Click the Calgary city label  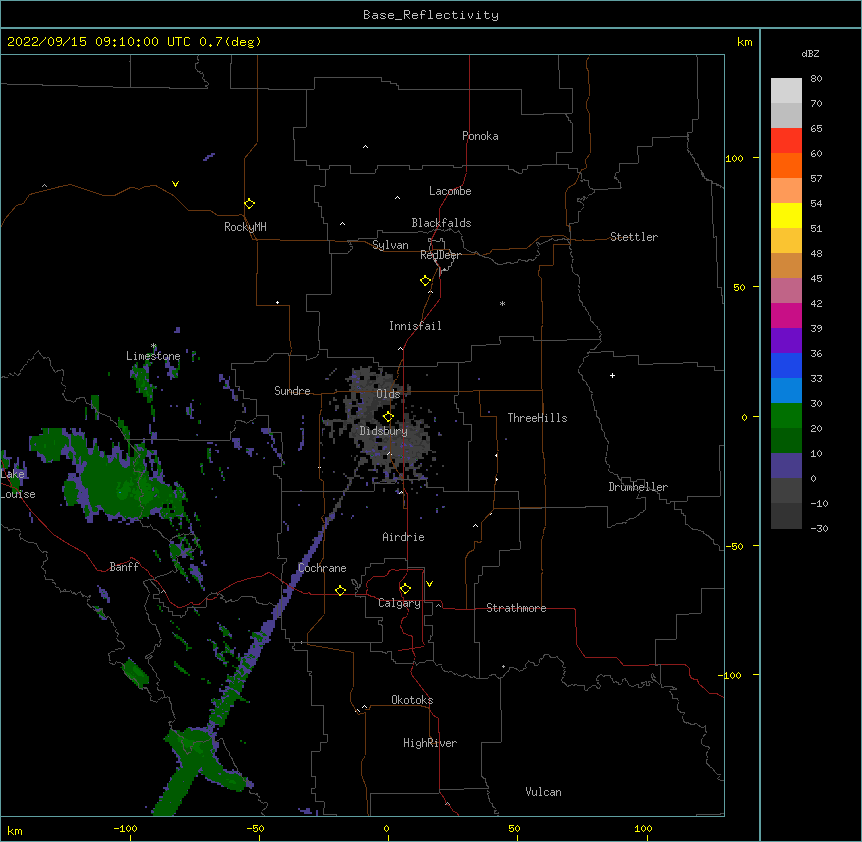399,603
